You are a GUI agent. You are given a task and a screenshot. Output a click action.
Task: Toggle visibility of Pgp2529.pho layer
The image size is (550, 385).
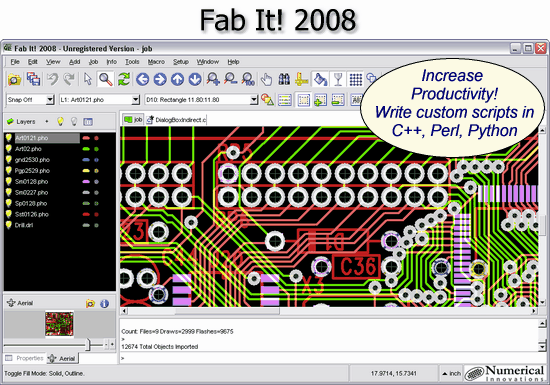(x=8, y=170)
